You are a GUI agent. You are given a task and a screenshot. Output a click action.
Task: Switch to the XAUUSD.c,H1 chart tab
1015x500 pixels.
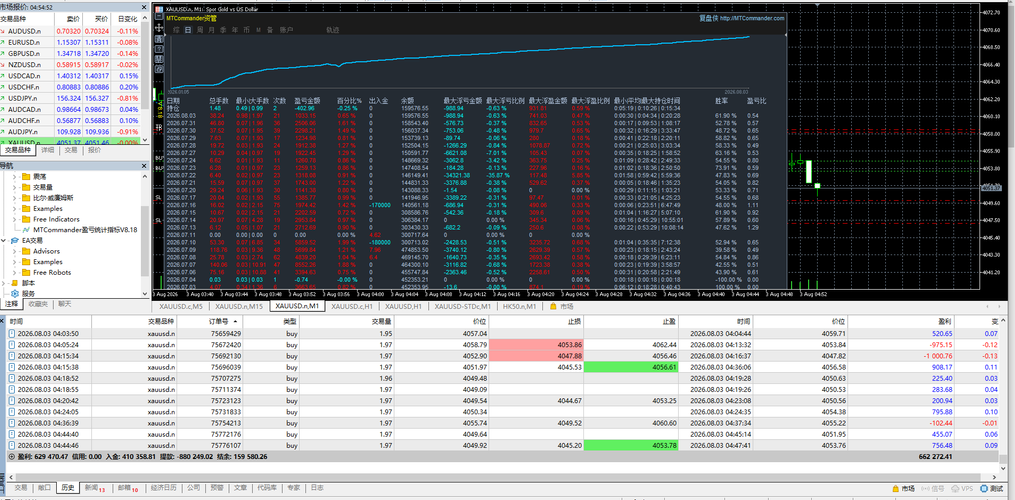click(352, 306)
